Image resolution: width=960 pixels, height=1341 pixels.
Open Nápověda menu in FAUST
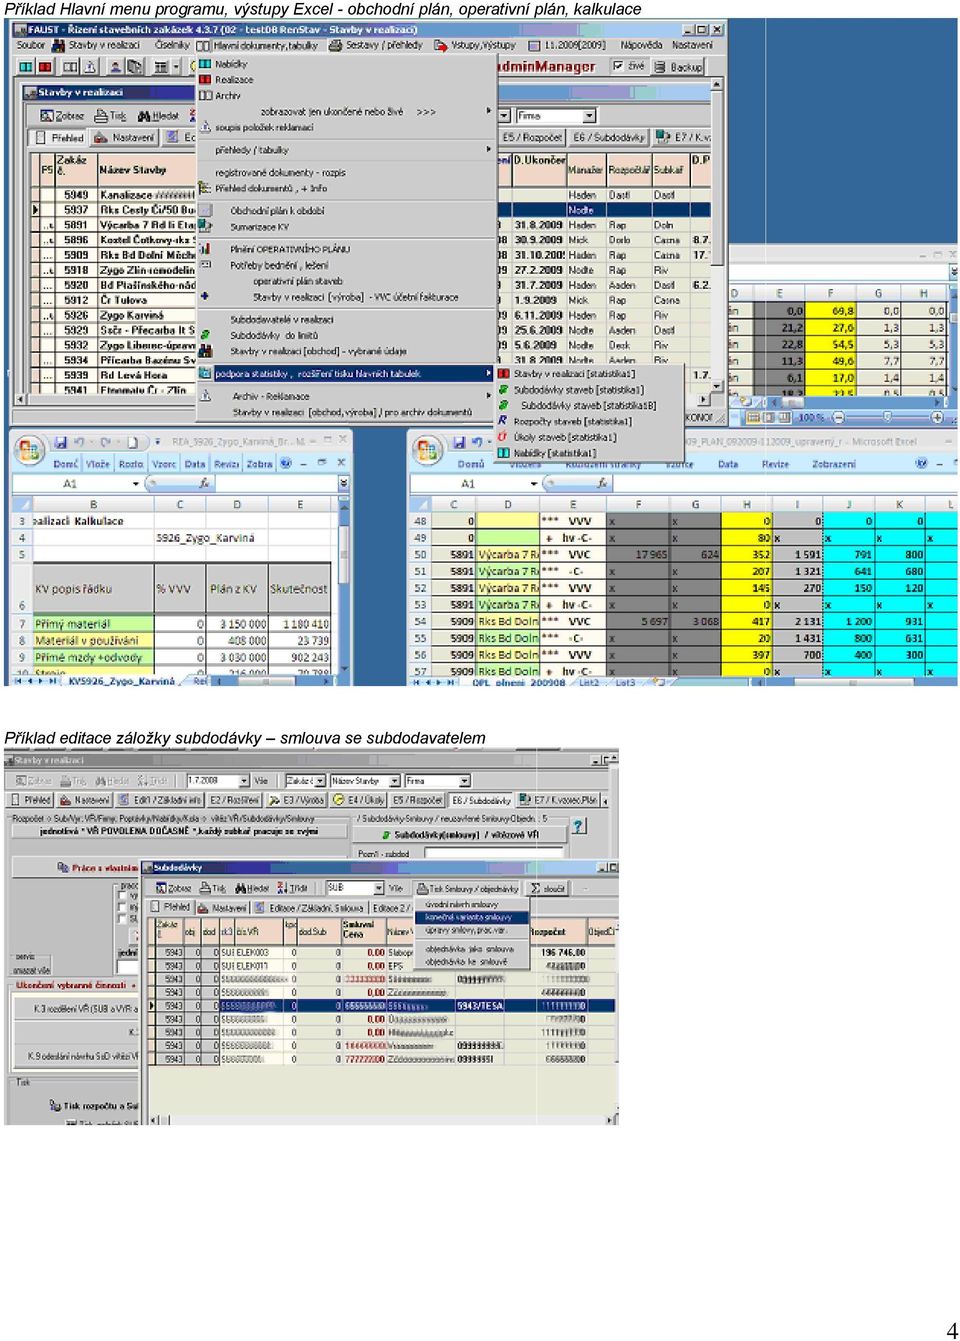click(x=641, y=45)
